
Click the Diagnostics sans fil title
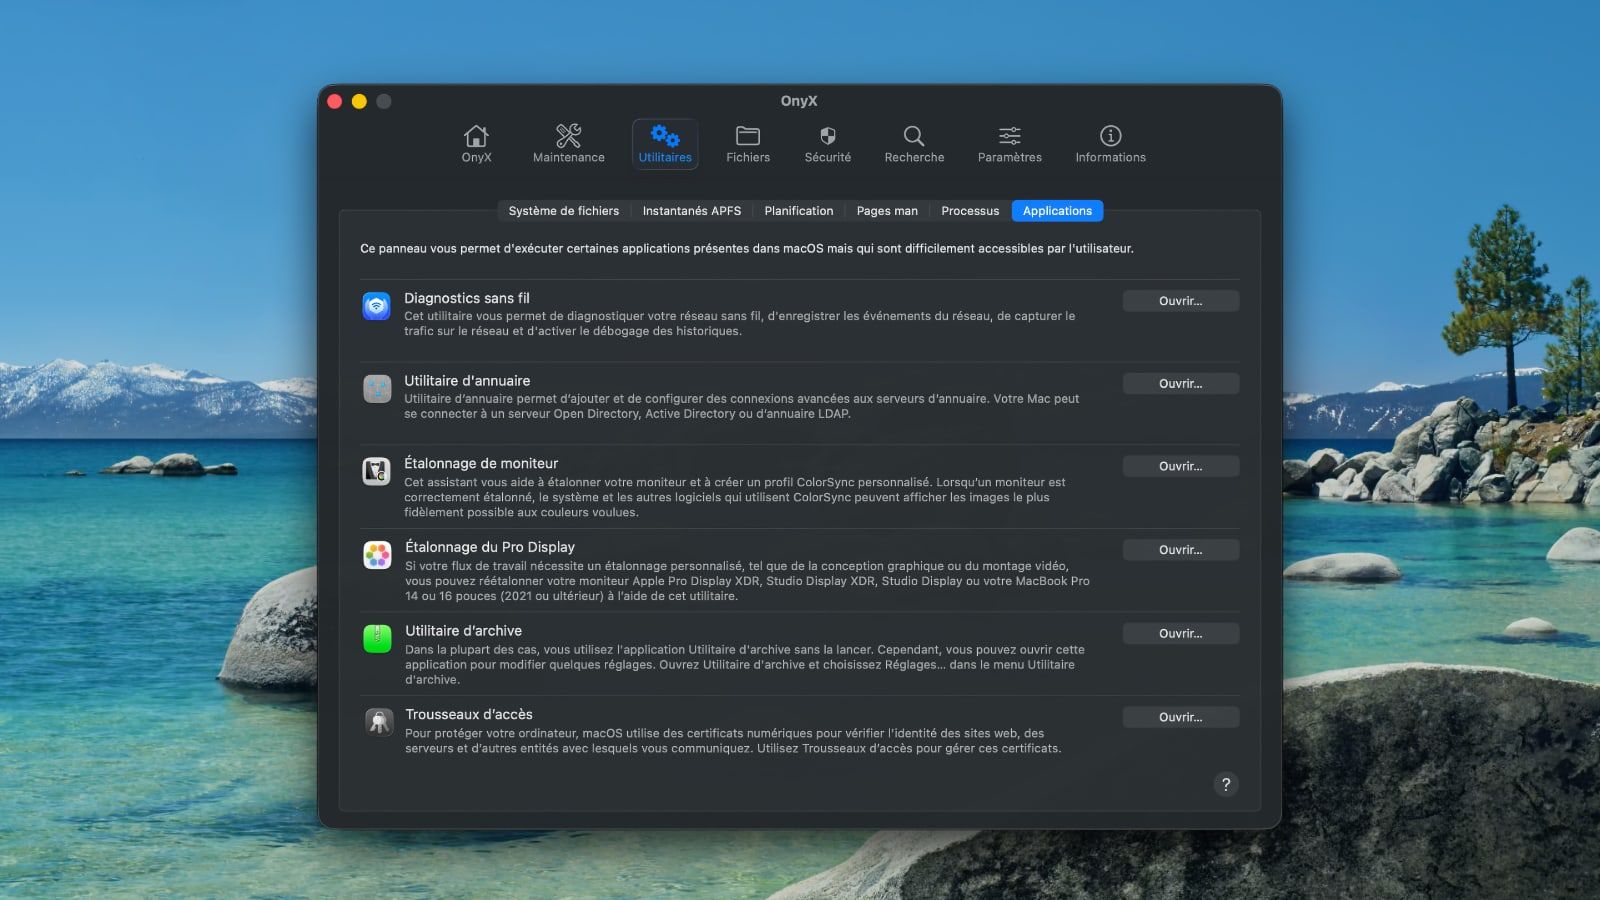467,298
